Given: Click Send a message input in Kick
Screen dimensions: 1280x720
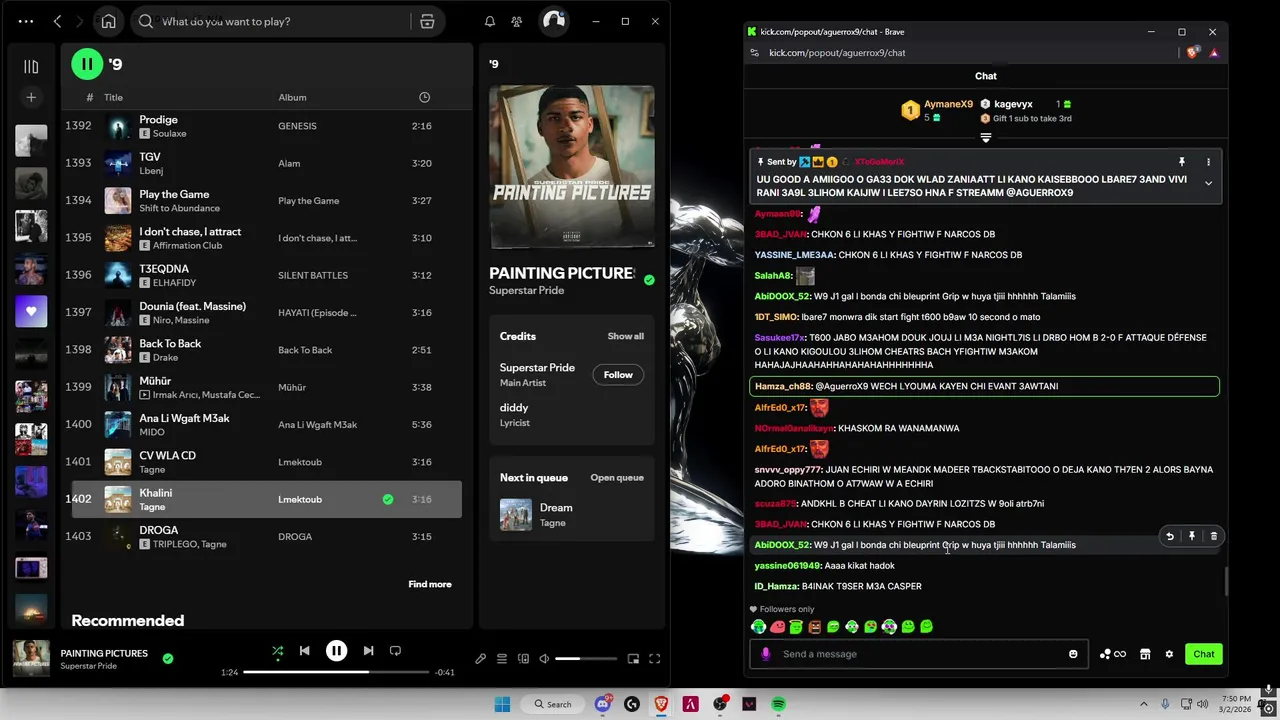Looking at the screenshot, I should click(x=918, y=654).
